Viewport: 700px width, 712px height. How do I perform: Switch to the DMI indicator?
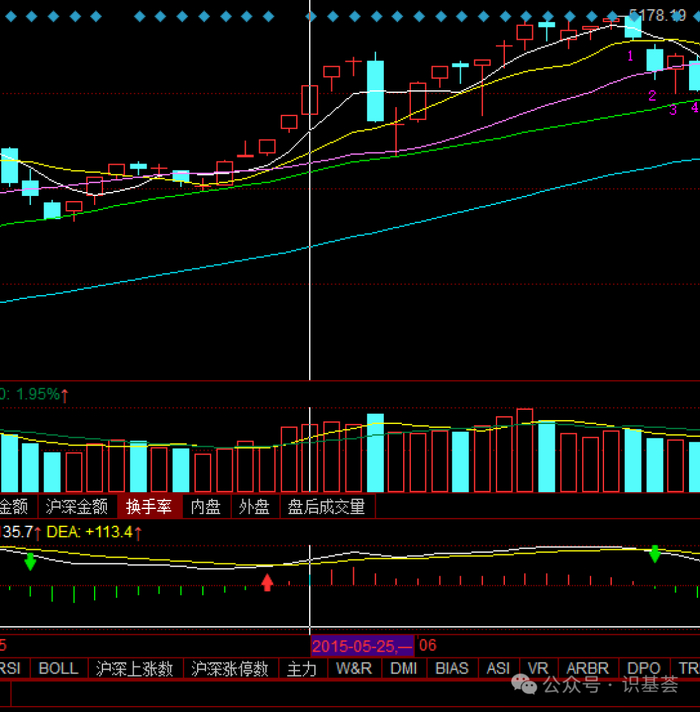click(404, 668)
